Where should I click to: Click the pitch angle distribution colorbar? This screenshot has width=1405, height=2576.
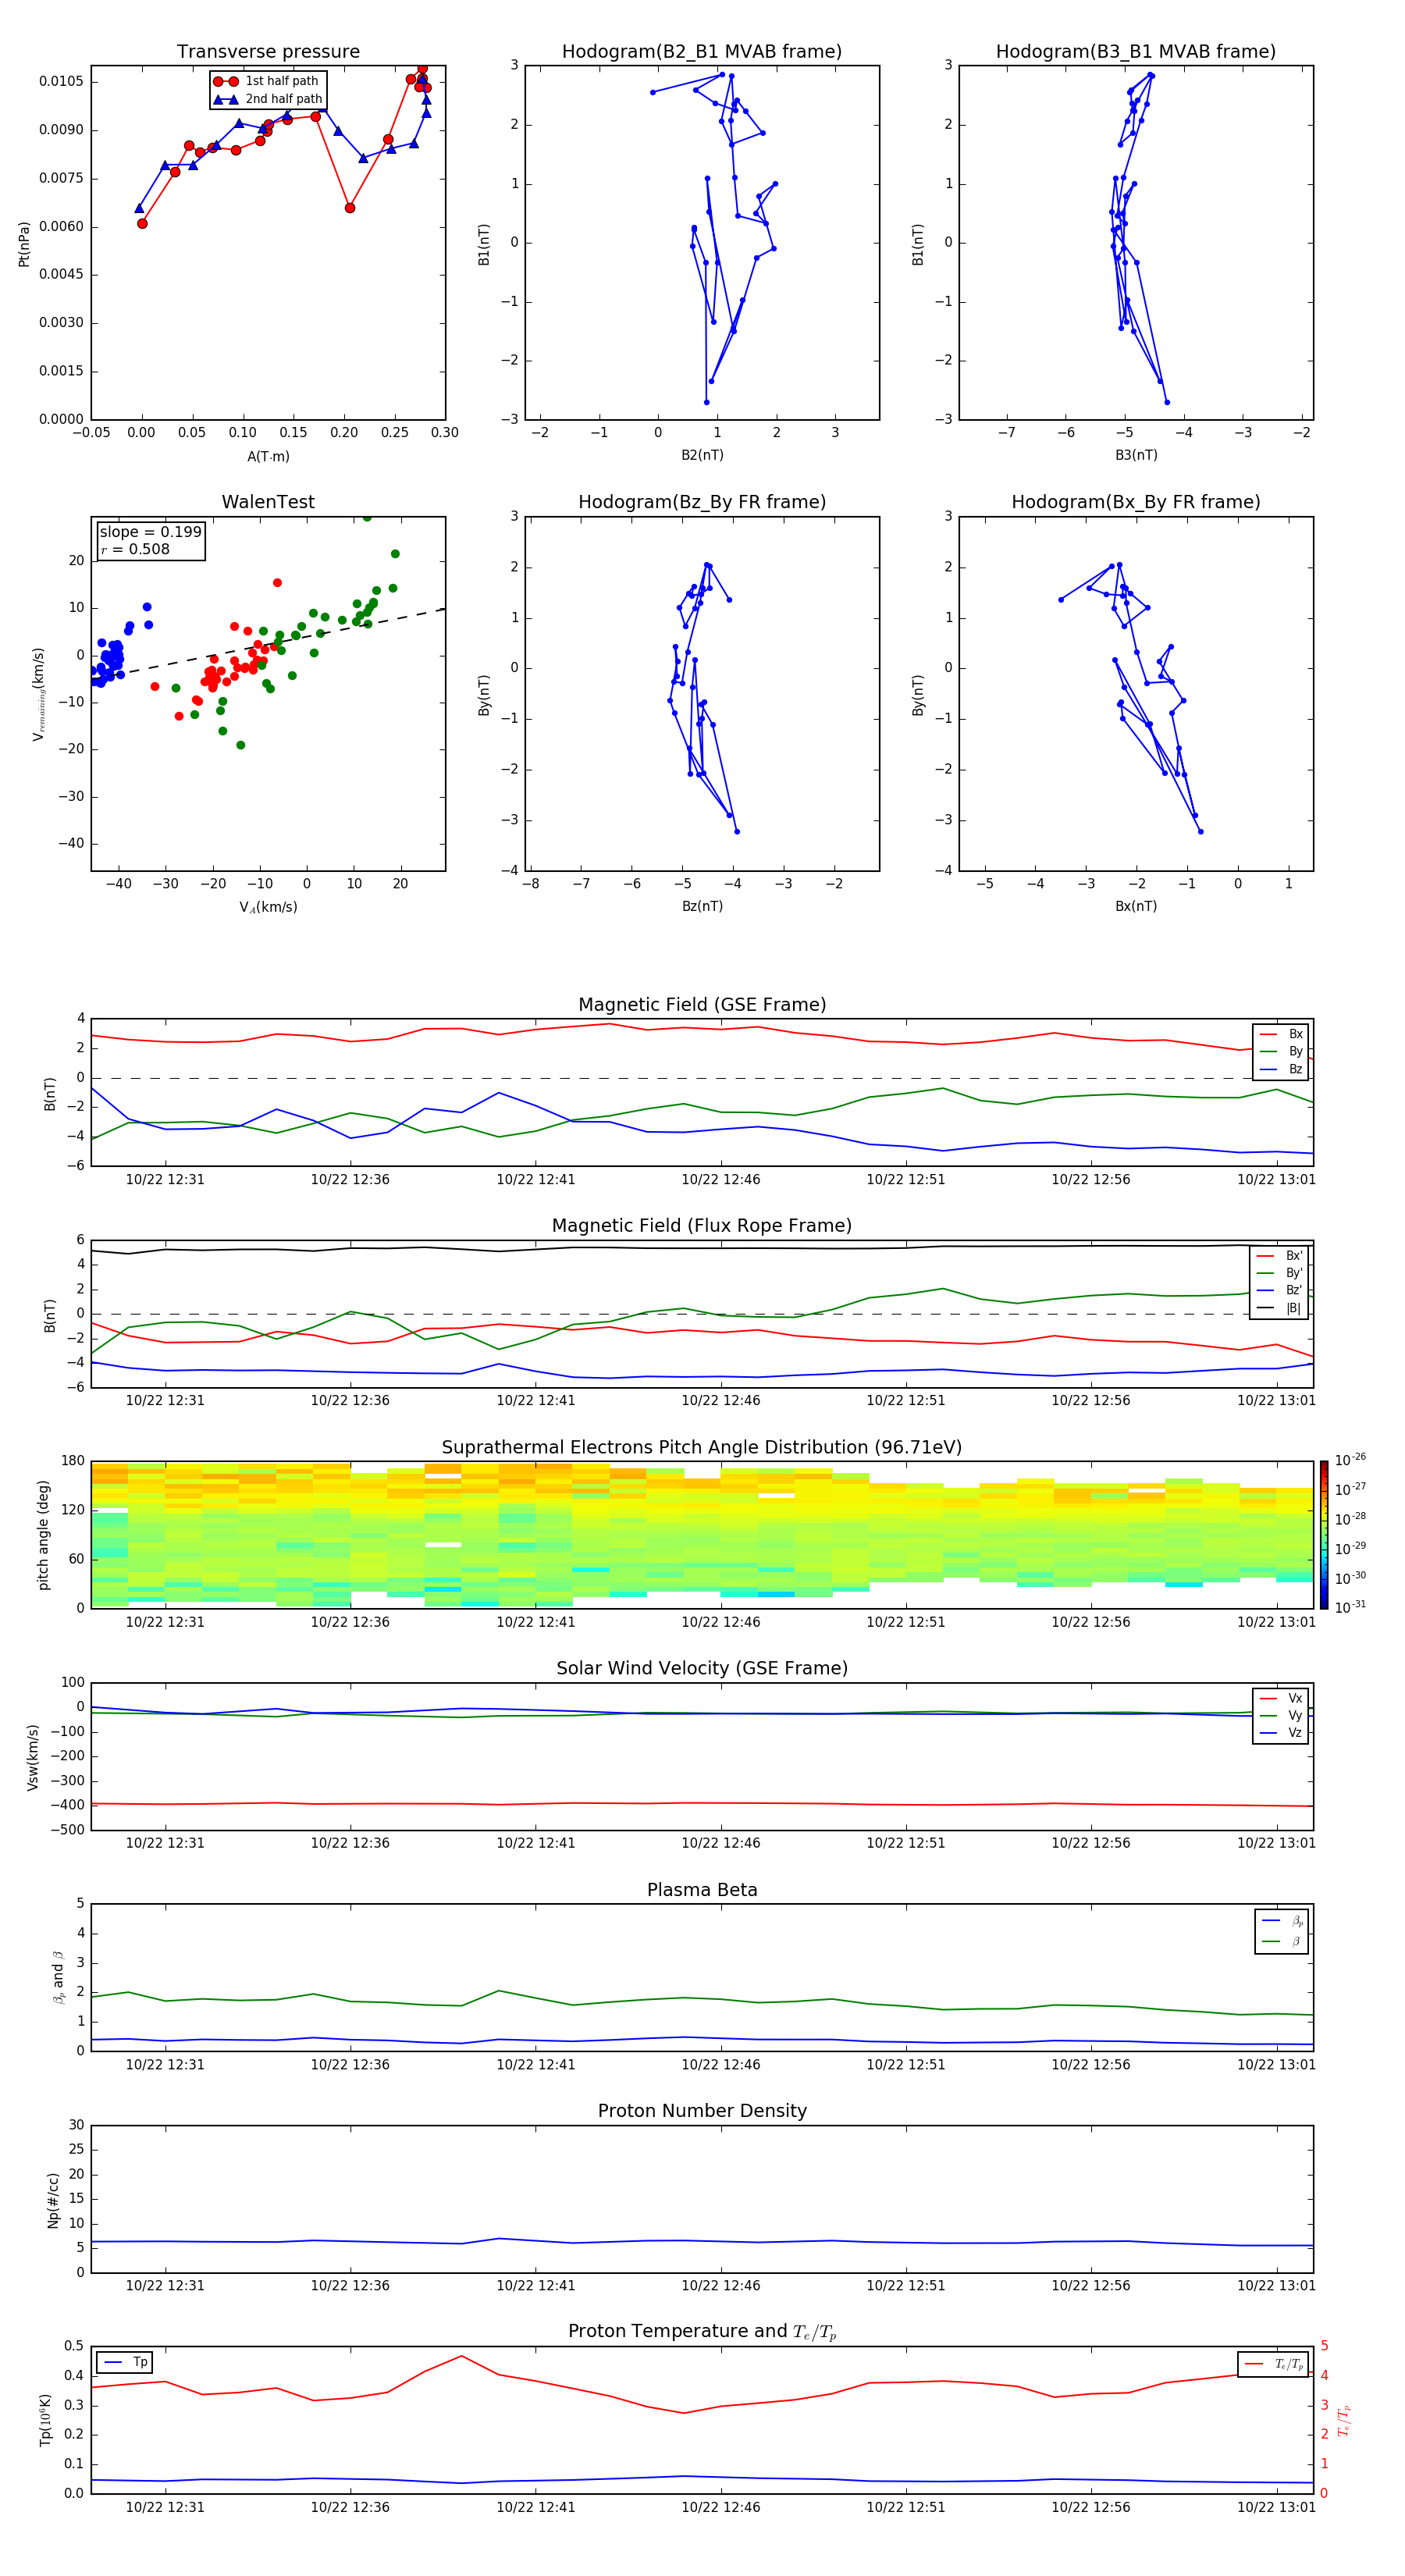[x=1324, y=1535]
